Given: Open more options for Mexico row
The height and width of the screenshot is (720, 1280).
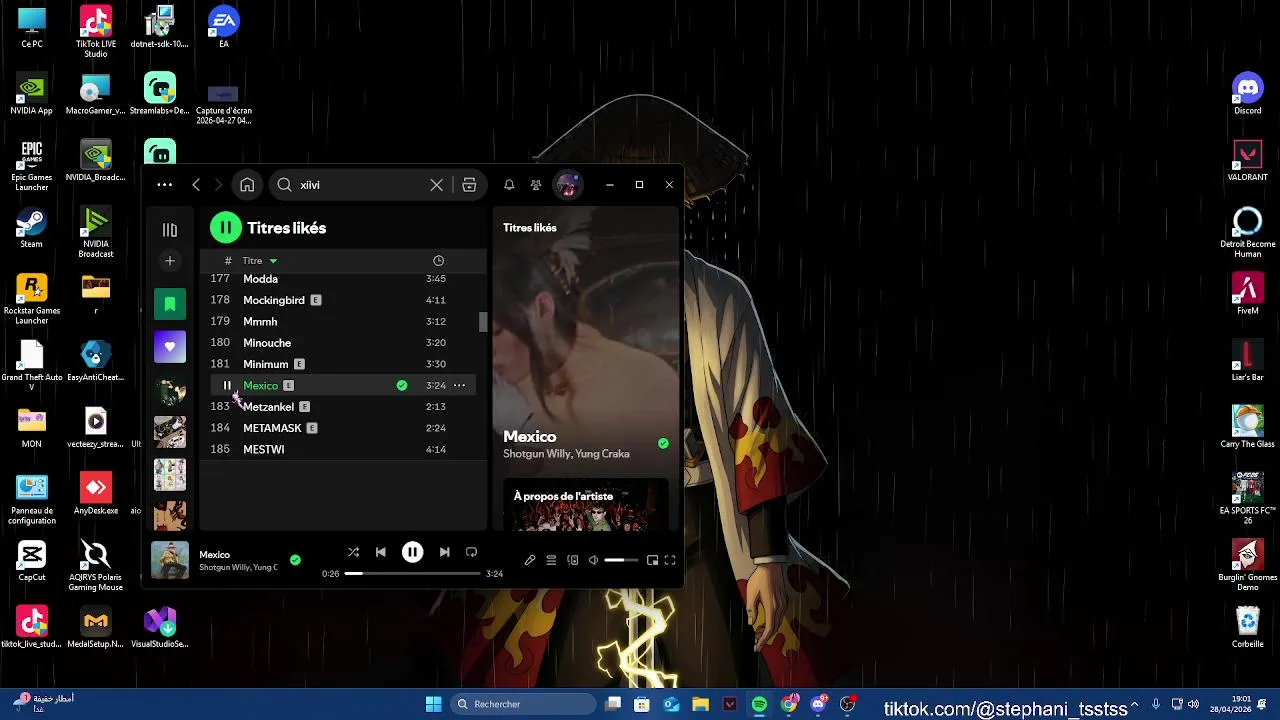Looking at the screenshot, I should (459, 386).
